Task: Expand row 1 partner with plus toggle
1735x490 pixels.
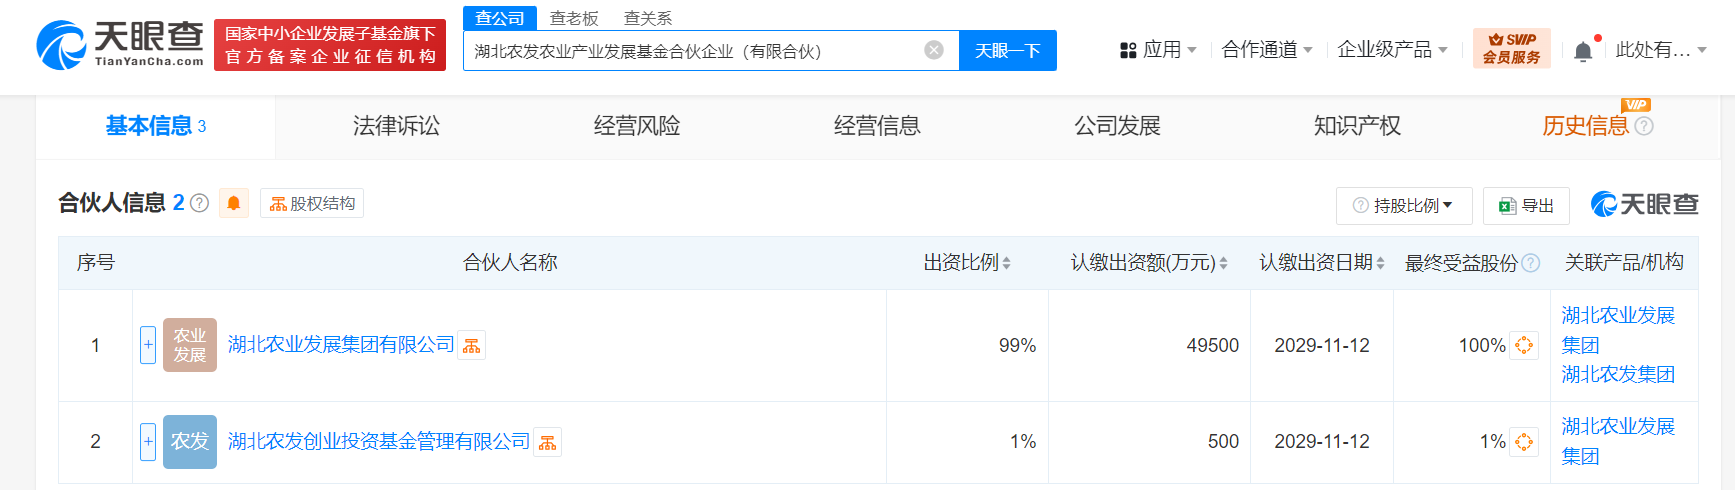Action: pos(148,345)
